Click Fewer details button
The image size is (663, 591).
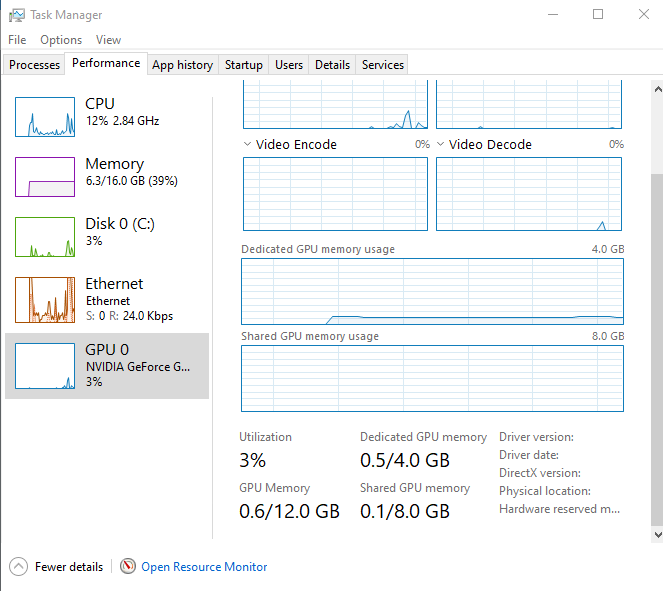tap(68, 566)
